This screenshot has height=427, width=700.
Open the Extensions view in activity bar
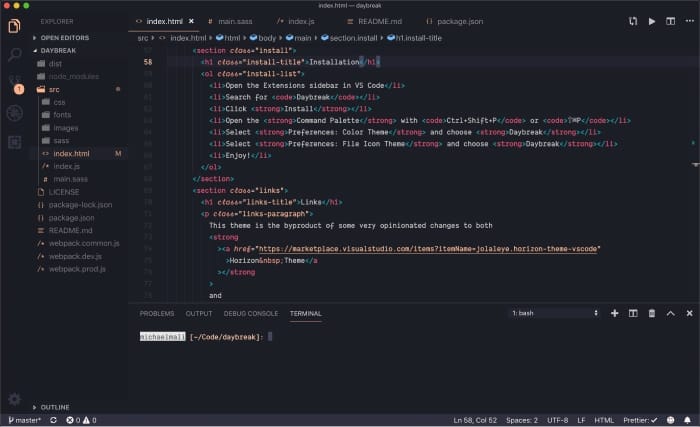(15, 142)
